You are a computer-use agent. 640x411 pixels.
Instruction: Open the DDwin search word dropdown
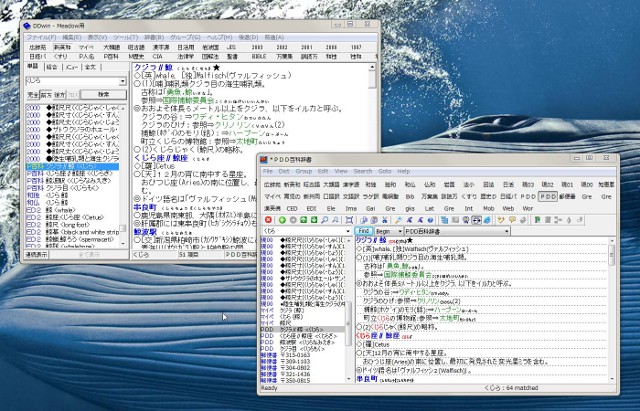[123, 81]
